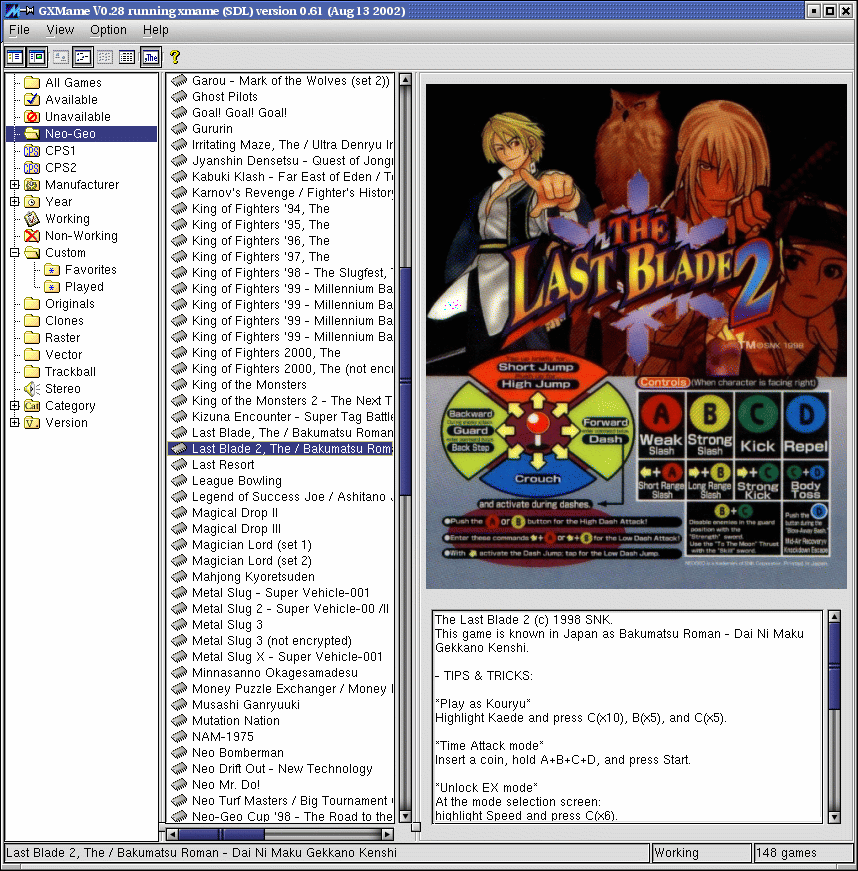Open the Option menu
The height and width of the screenshot is (871, 858).
tap(108, 30)
